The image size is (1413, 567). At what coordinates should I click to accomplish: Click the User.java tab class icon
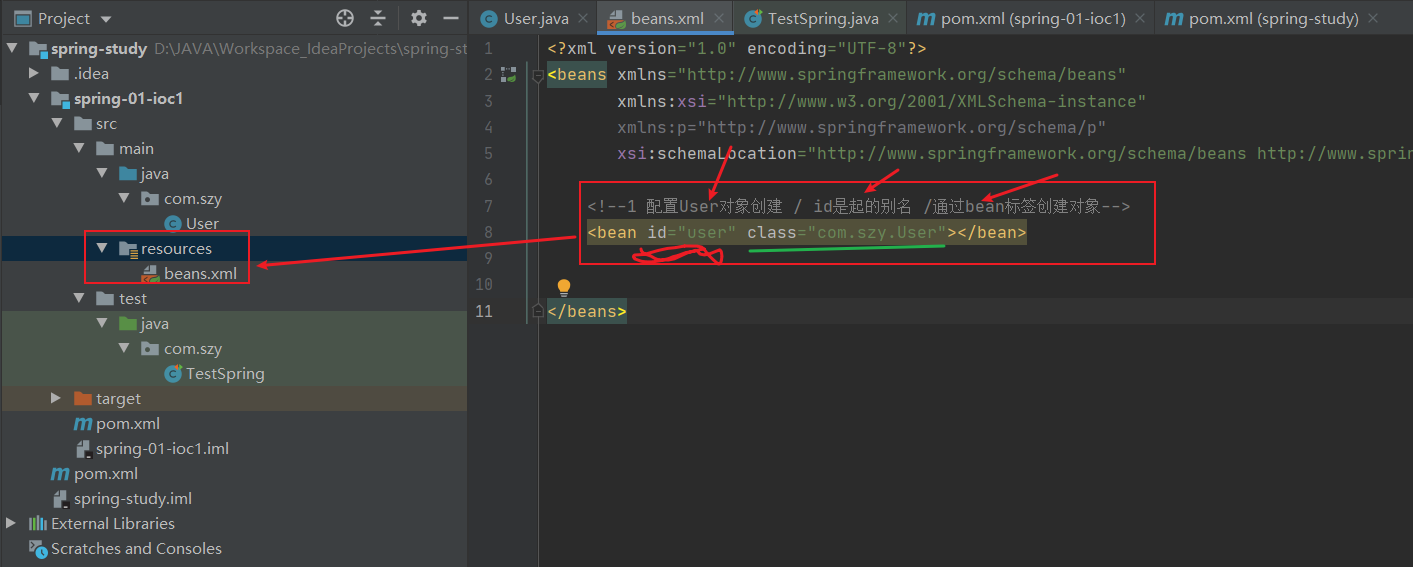point(489,19)
